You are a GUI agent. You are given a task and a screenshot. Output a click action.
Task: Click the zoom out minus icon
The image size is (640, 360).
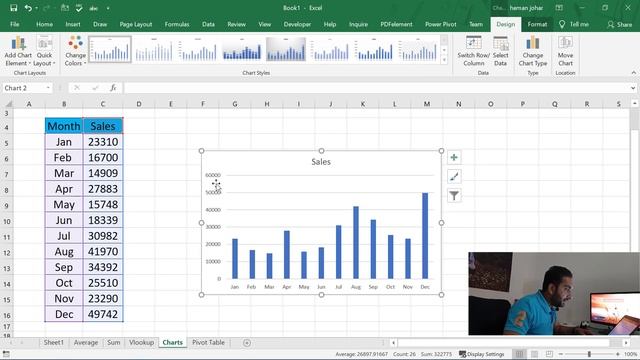click(561, 354)
